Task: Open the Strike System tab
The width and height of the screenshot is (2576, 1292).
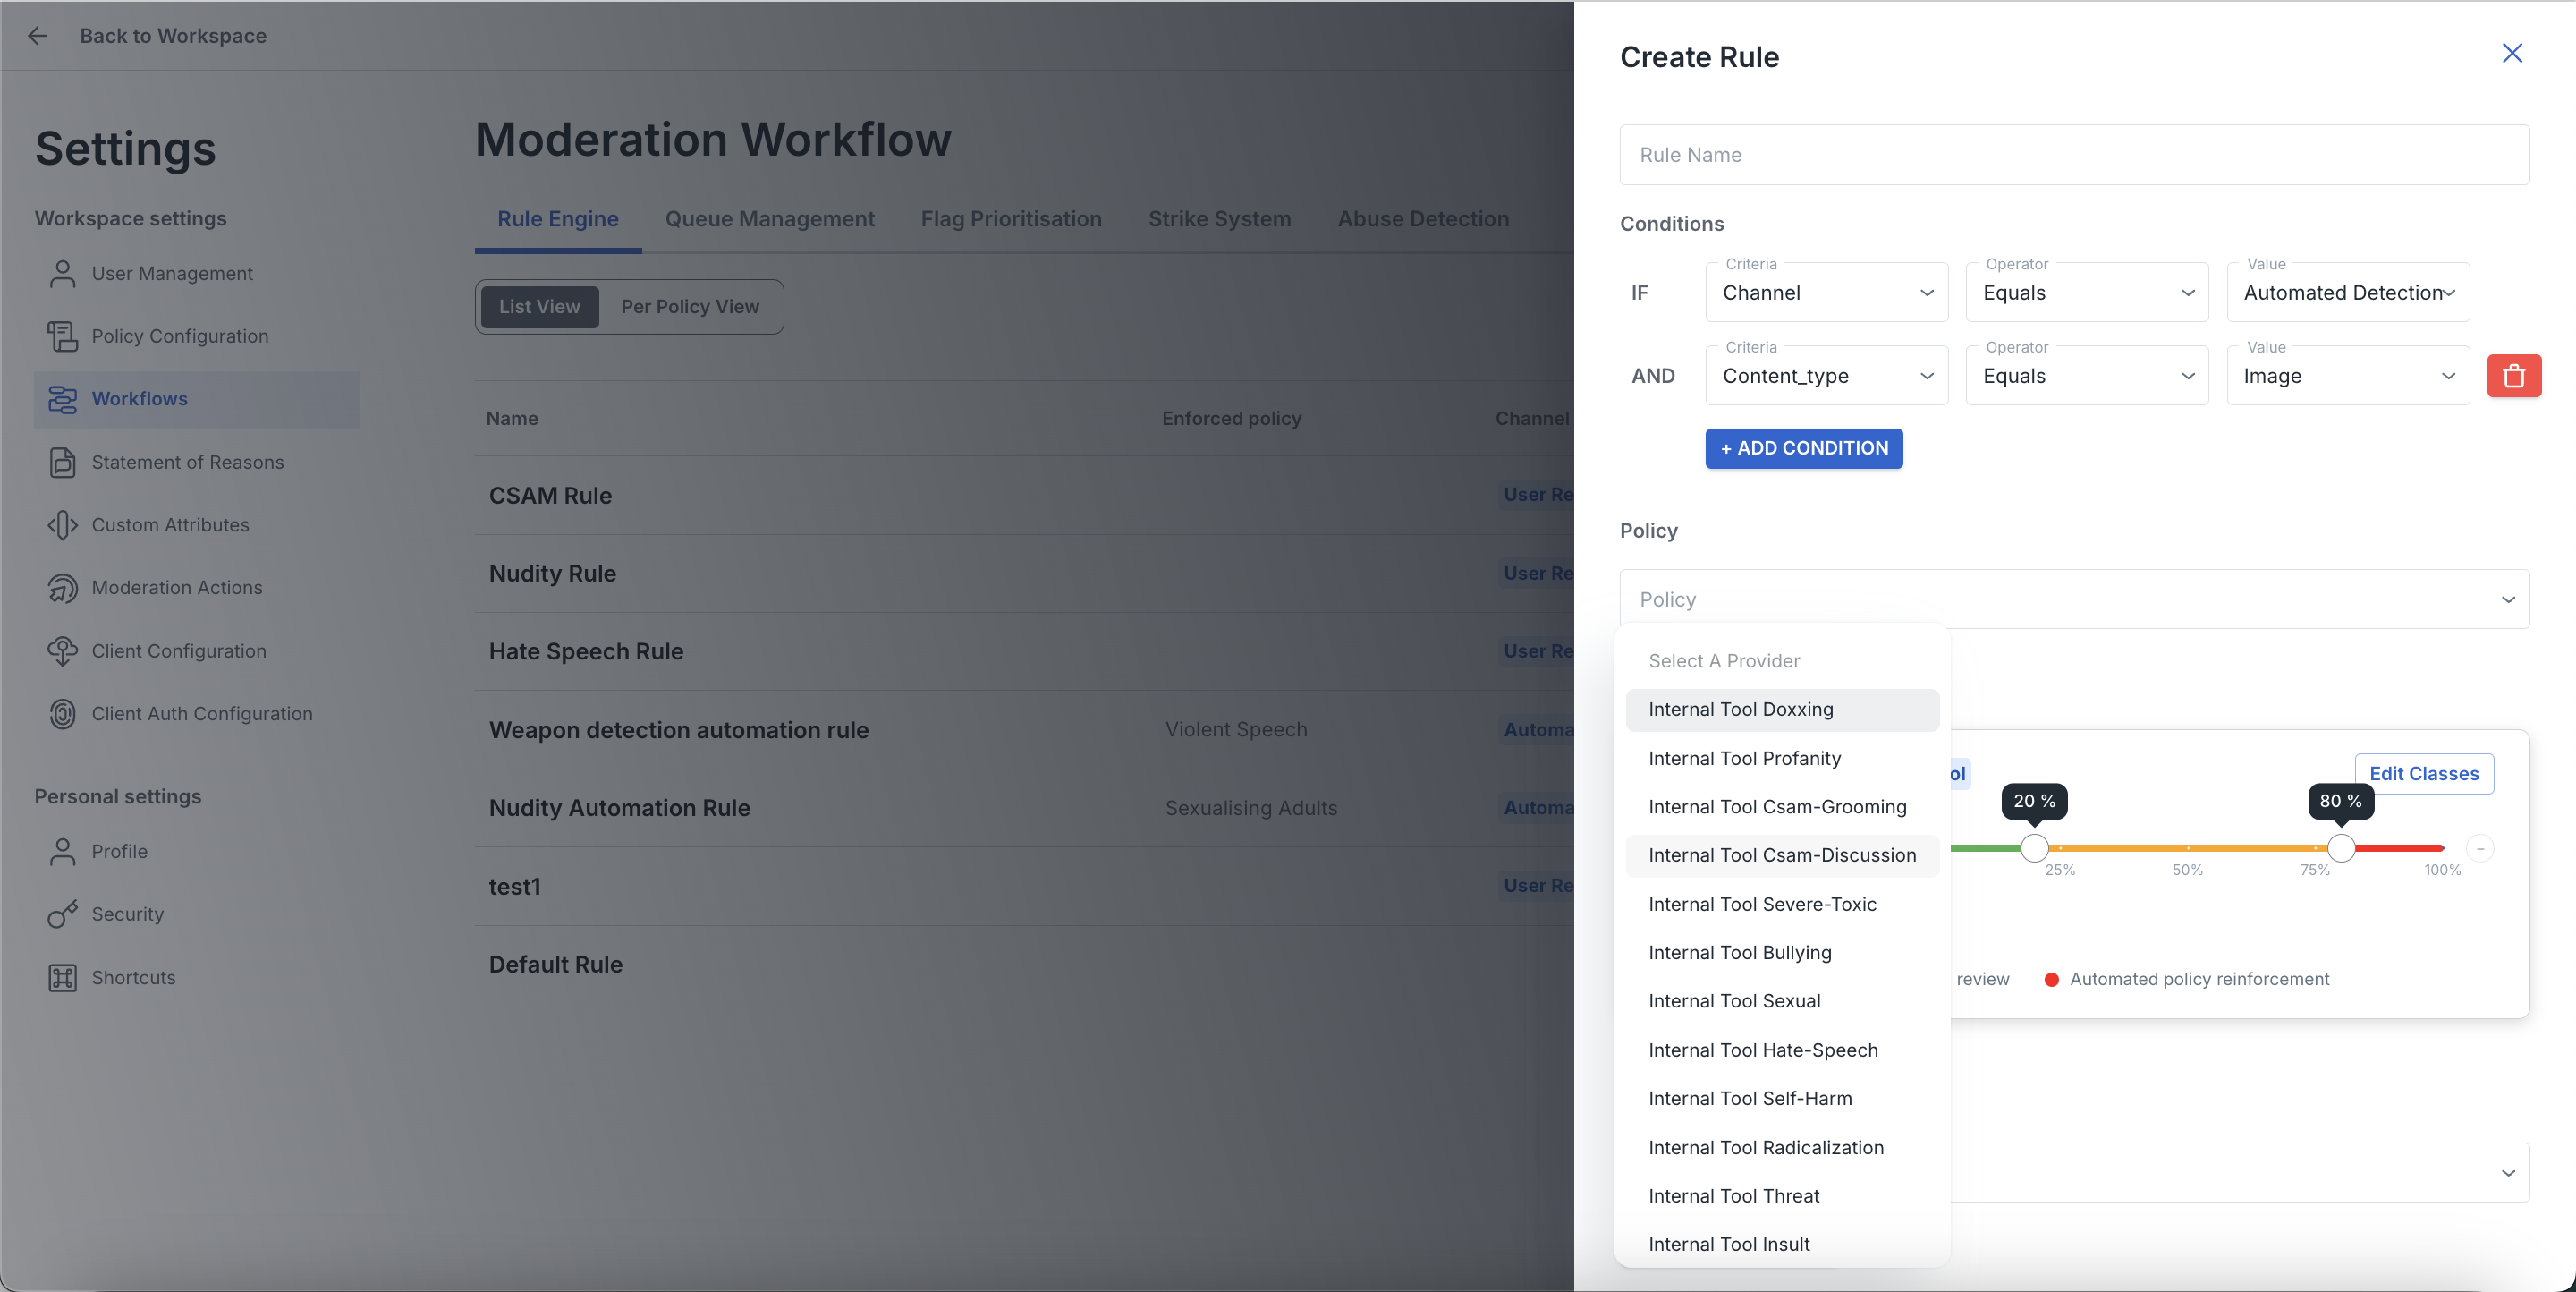Action: [x=1219, y=219]
